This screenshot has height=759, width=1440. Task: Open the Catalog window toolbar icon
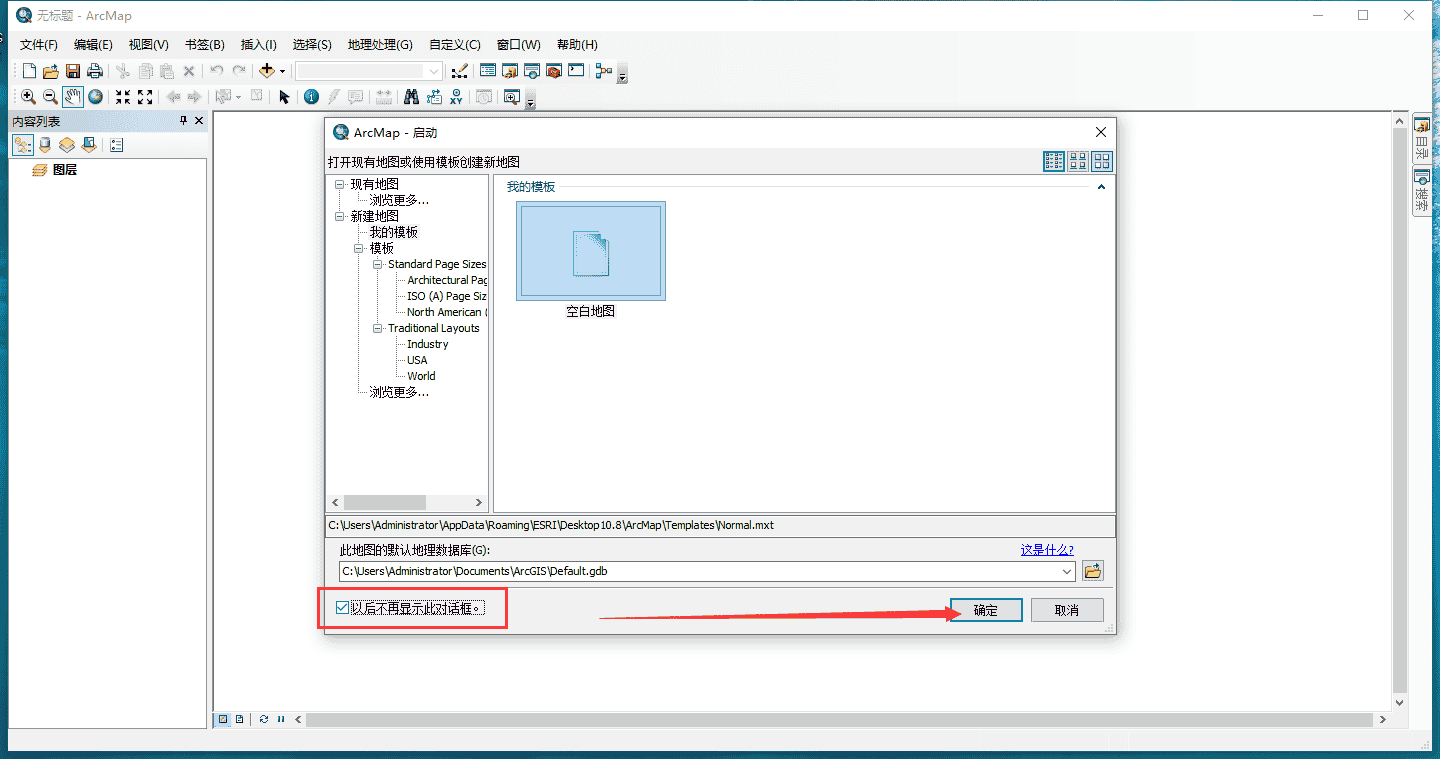tap(510, 71)
